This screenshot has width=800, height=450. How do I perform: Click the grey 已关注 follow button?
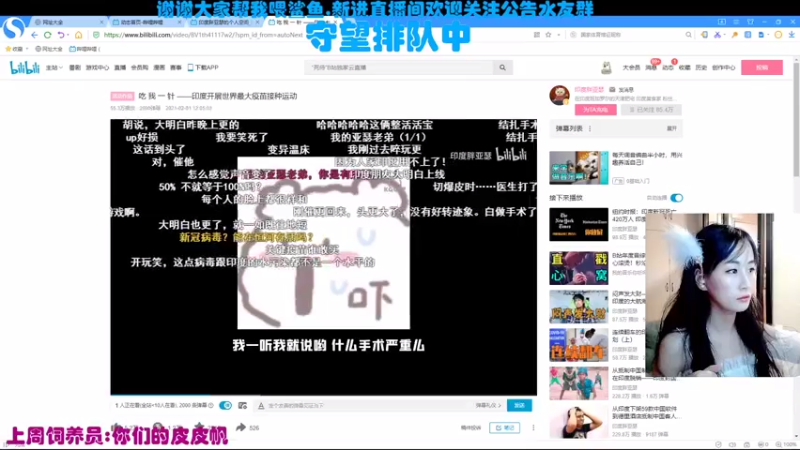[x=651, y=110]
